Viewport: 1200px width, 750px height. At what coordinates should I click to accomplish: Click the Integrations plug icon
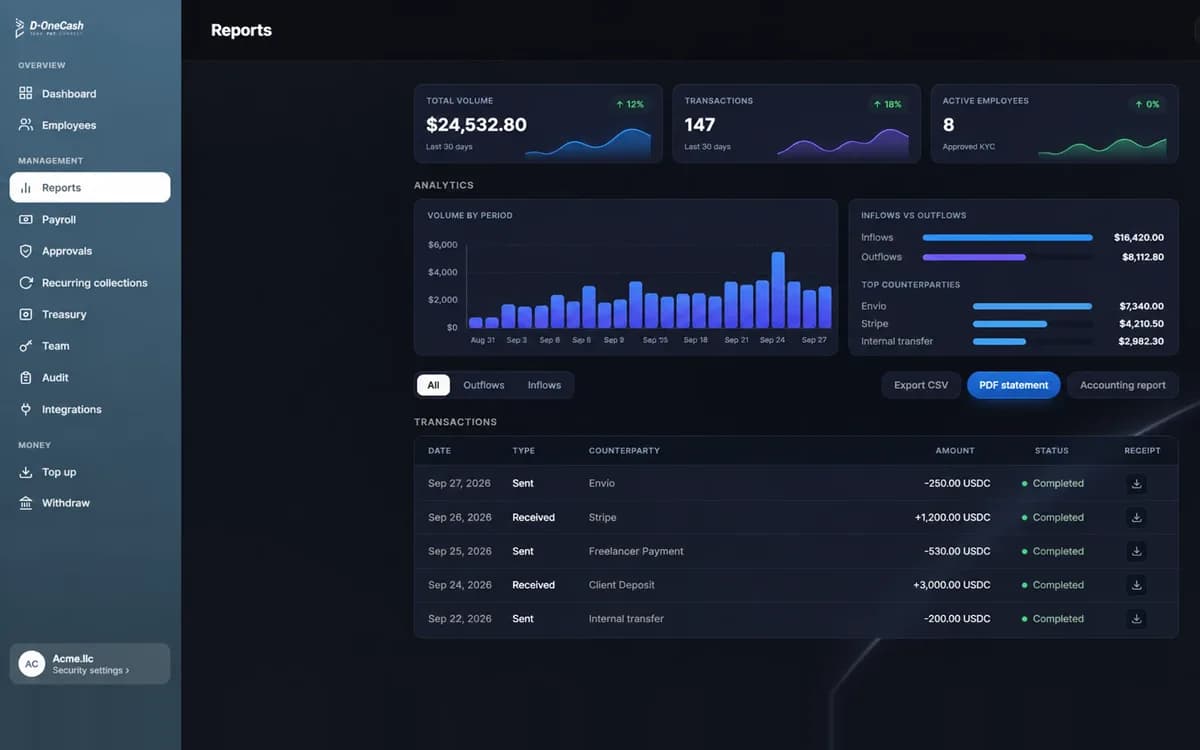click(x=26, y=409)
